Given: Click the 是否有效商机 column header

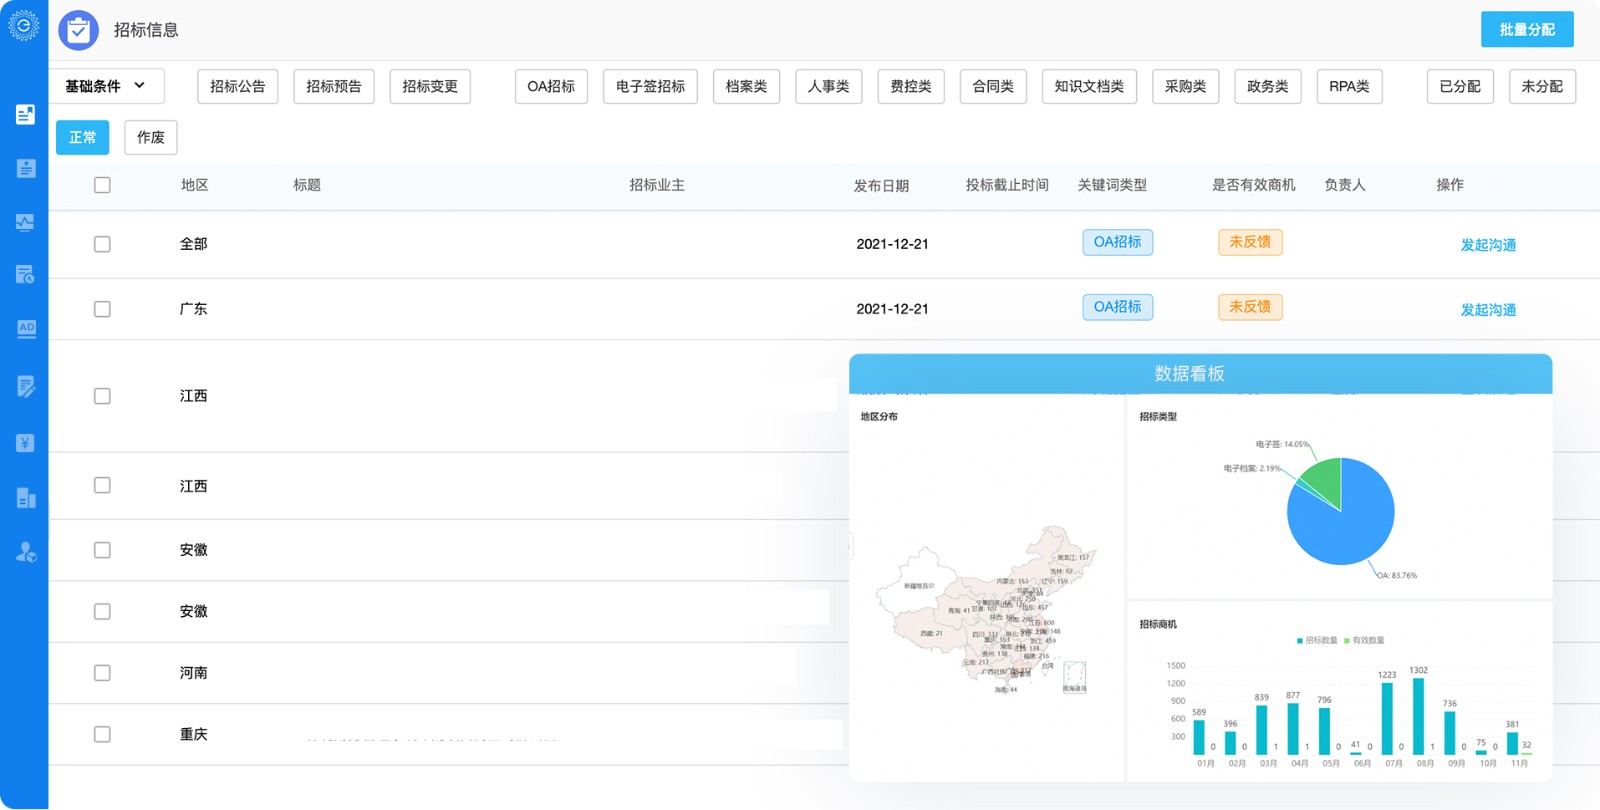Looking at the screenshot, I should pos(1253,185).
